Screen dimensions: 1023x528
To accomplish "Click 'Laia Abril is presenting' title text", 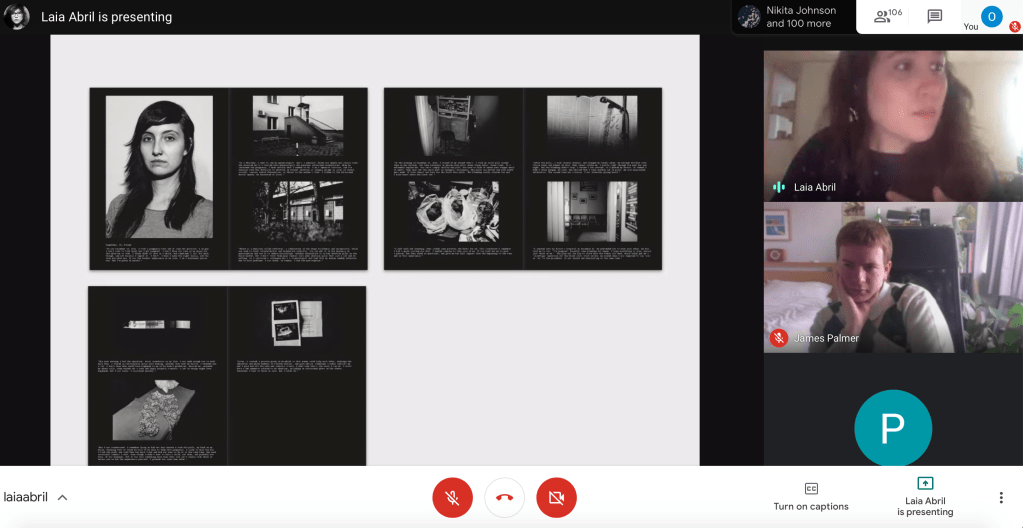I will click(x=107, y=17).
